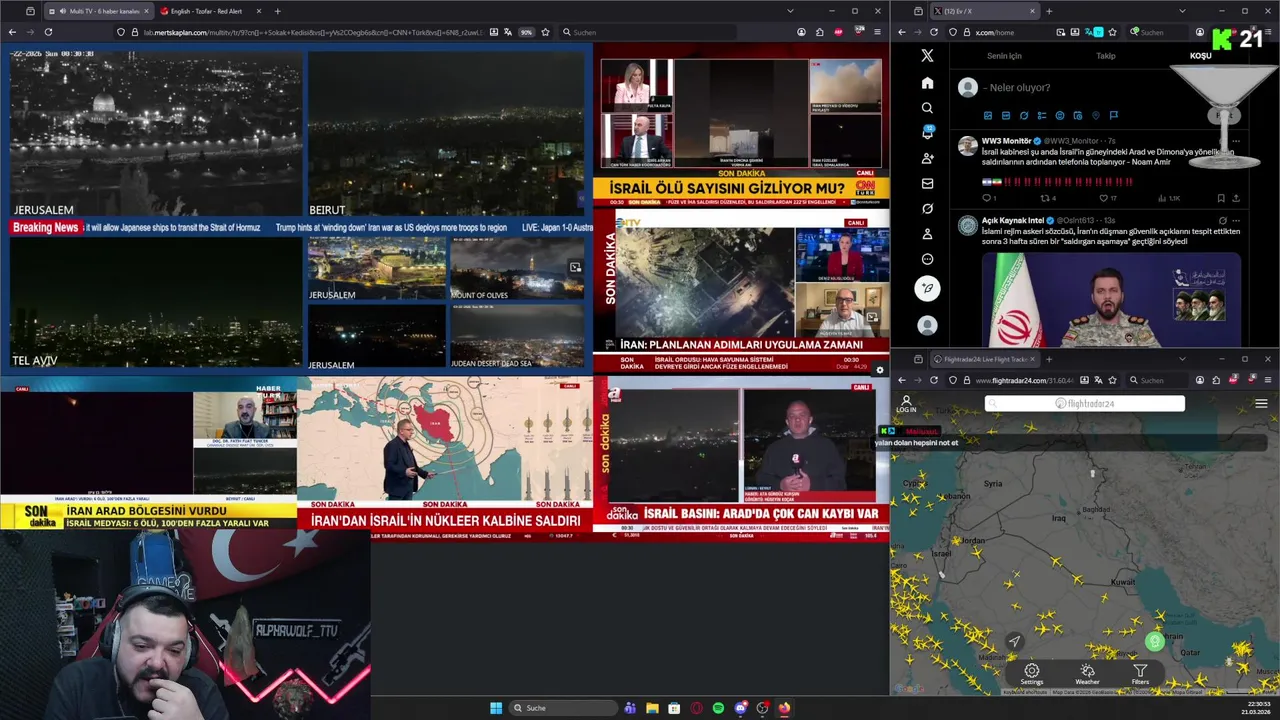Open X messages envelope icon
Viewport: 1280px width, 720px height.
coord(927,183)
